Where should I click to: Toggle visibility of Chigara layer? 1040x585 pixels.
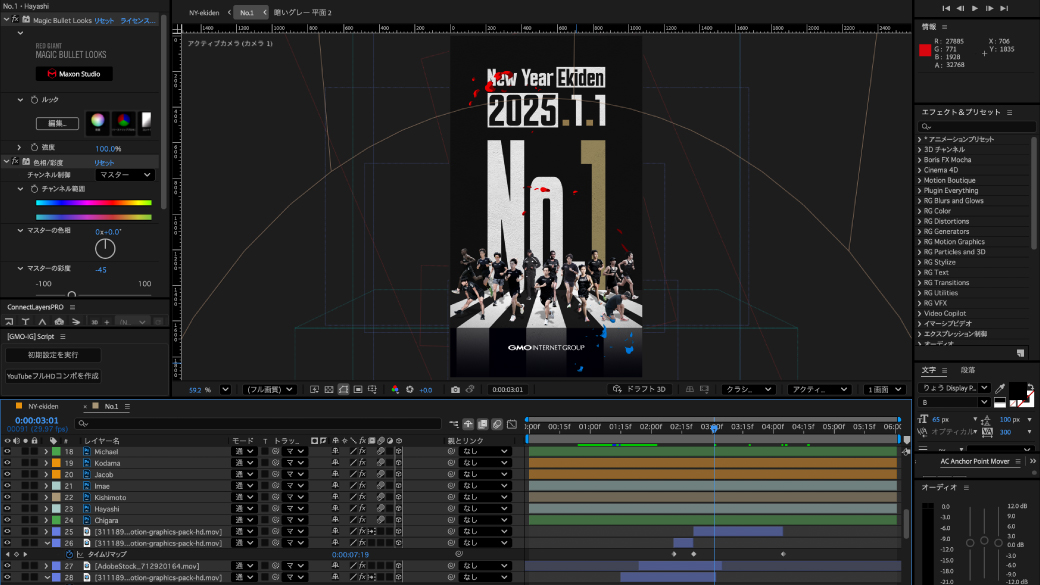(7, 520)
